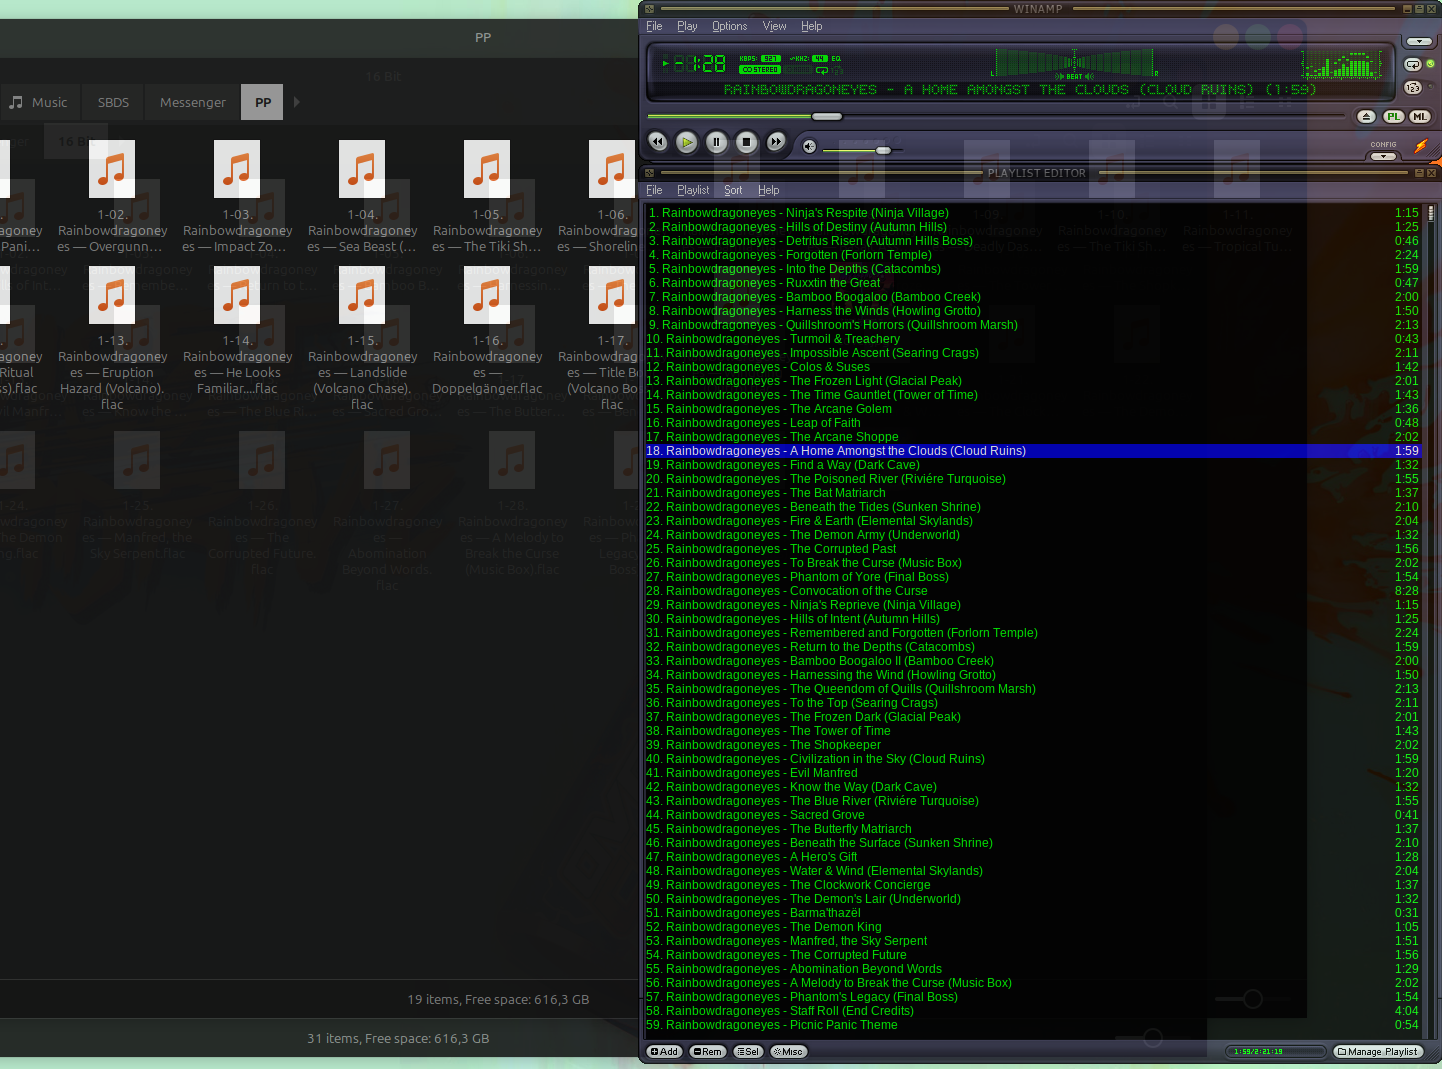Click the Winamp play button
Screen dimensions: 1442x1069
coord(687,142)
